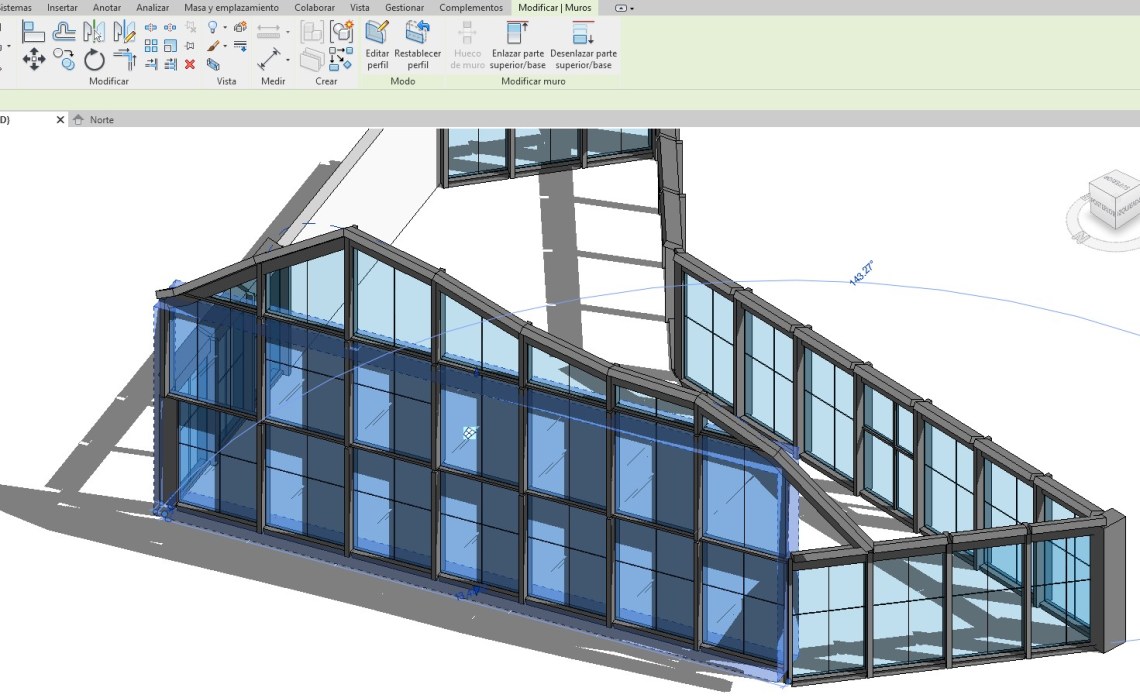
Task: Activate the Rotate tool
Action: (94, 59)
